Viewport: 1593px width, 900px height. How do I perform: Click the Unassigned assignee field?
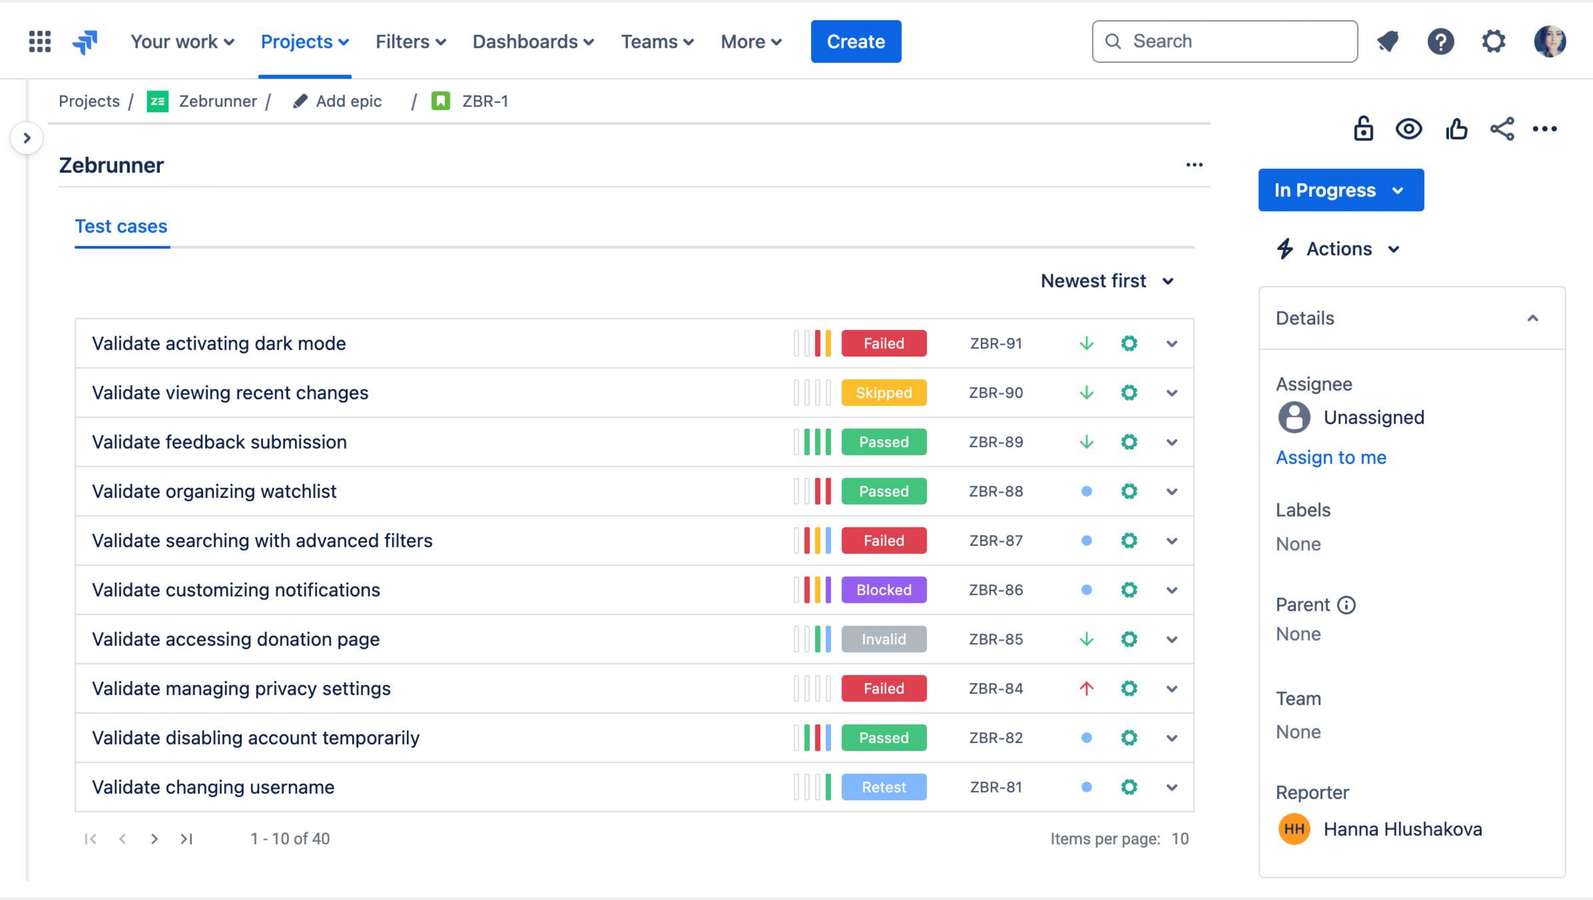click(x=1351, y=417)
